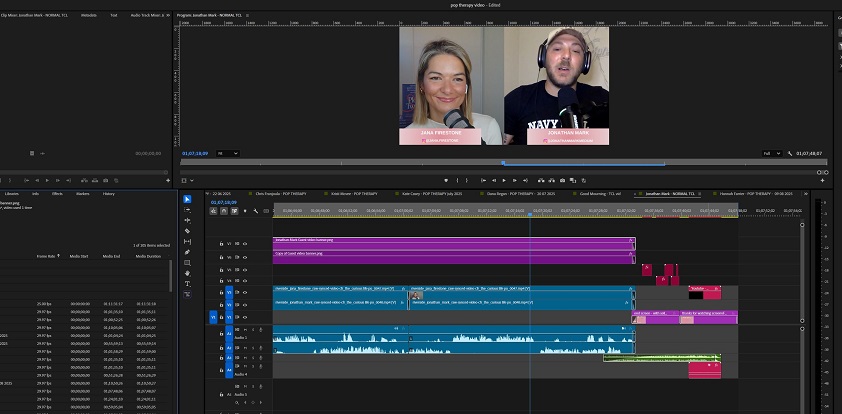The image size is (842, 414).
Task: Solo the Audio 1 track
Action: pyautogui.click(x=252, y=329)
